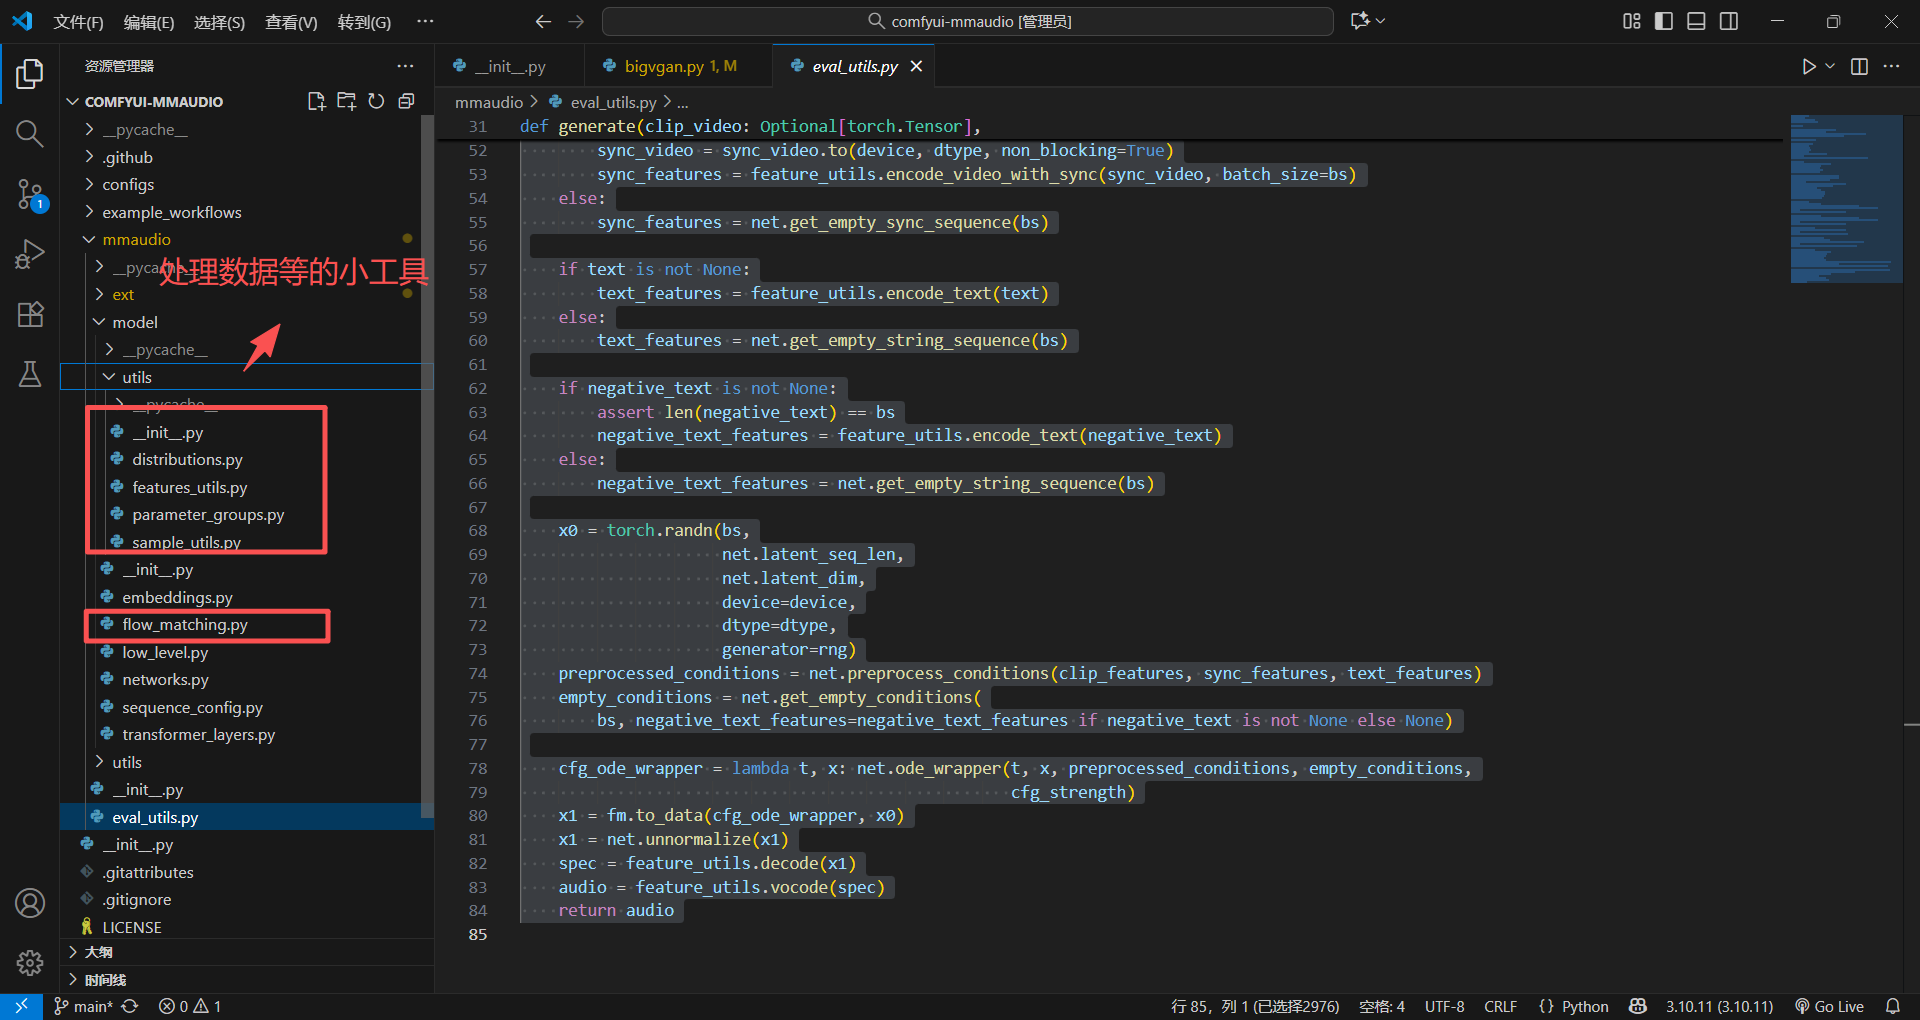
Task: Open notifications bell in status bar
Action: [x=1892, y=1006]
